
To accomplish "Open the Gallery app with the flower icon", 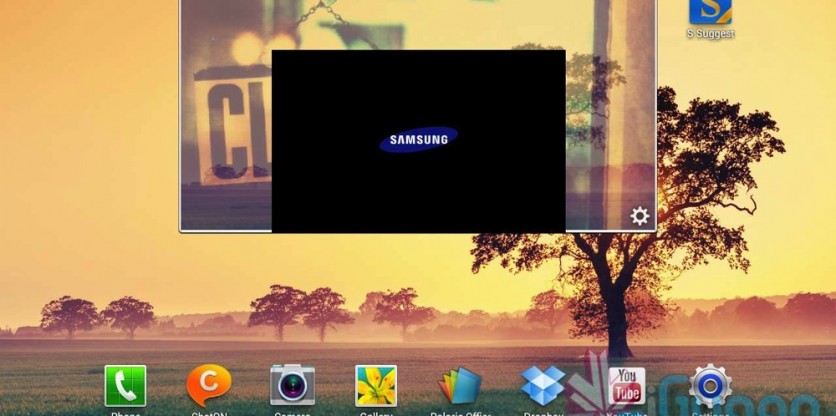I will [376, 386].
